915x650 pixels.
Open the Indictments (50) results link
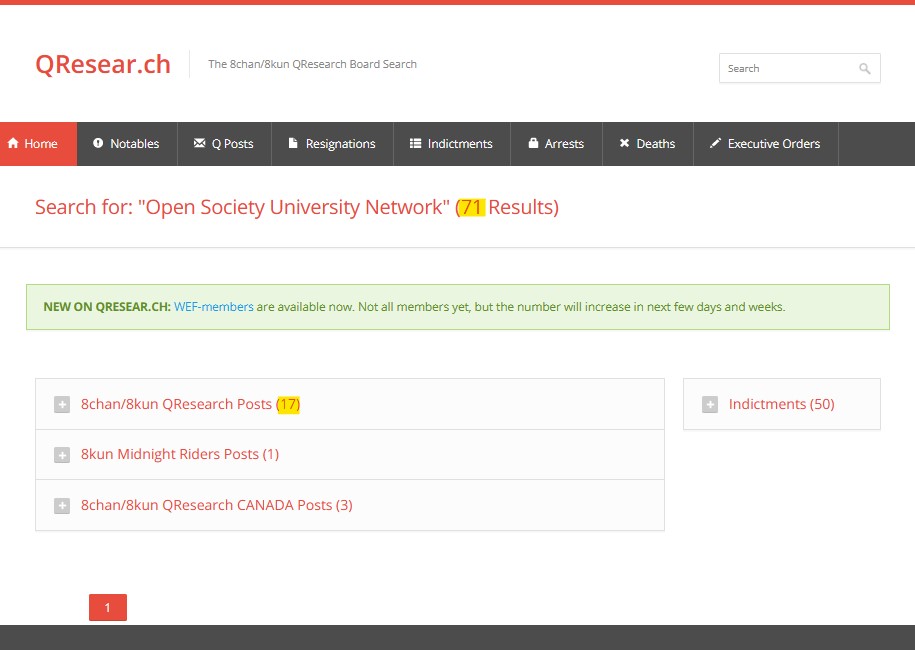tap(781, 404)
